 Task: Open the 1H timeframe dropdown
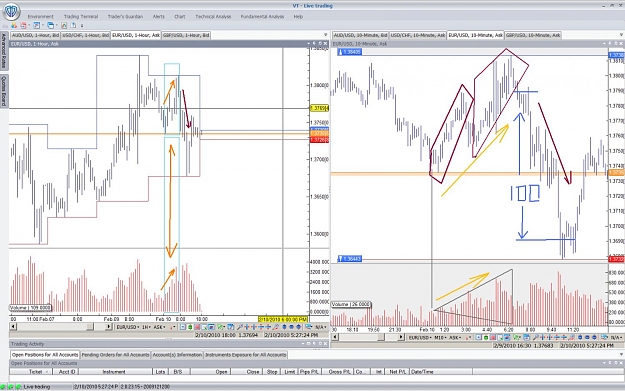pos(146,327)
